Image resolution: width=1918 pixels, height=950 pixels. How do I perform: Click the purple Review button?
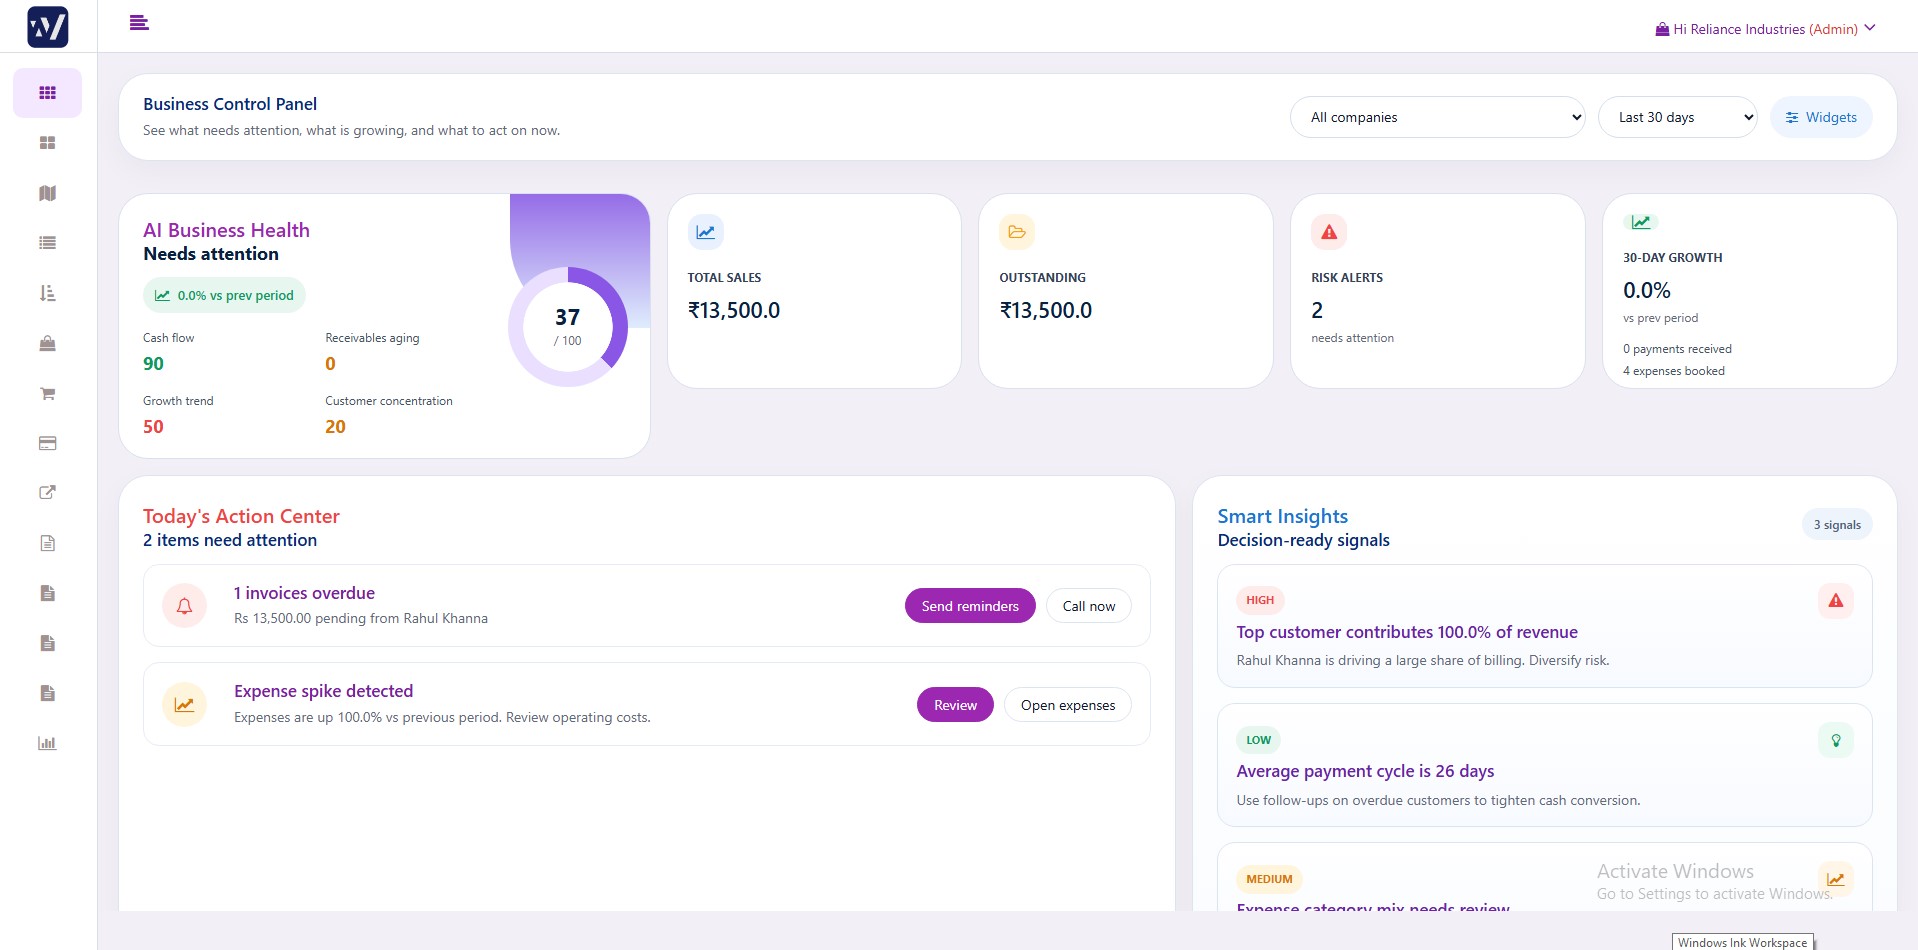(x=955, y=705)
